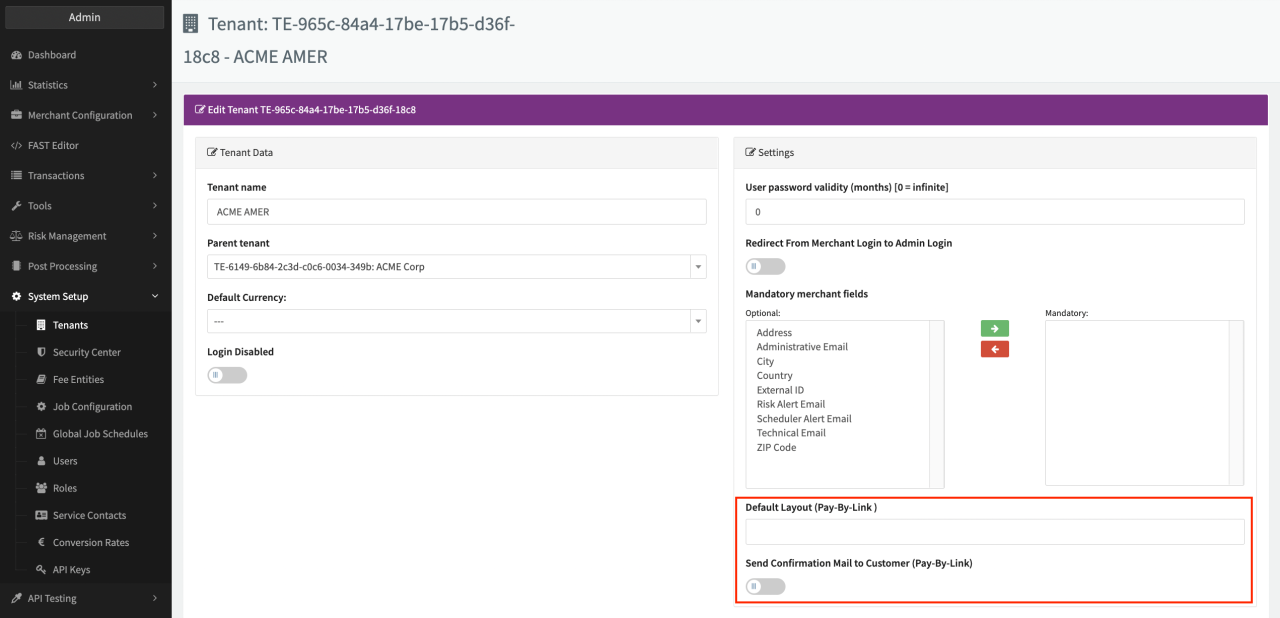Click the edit icon next to Tenant Data

(212, 153)
